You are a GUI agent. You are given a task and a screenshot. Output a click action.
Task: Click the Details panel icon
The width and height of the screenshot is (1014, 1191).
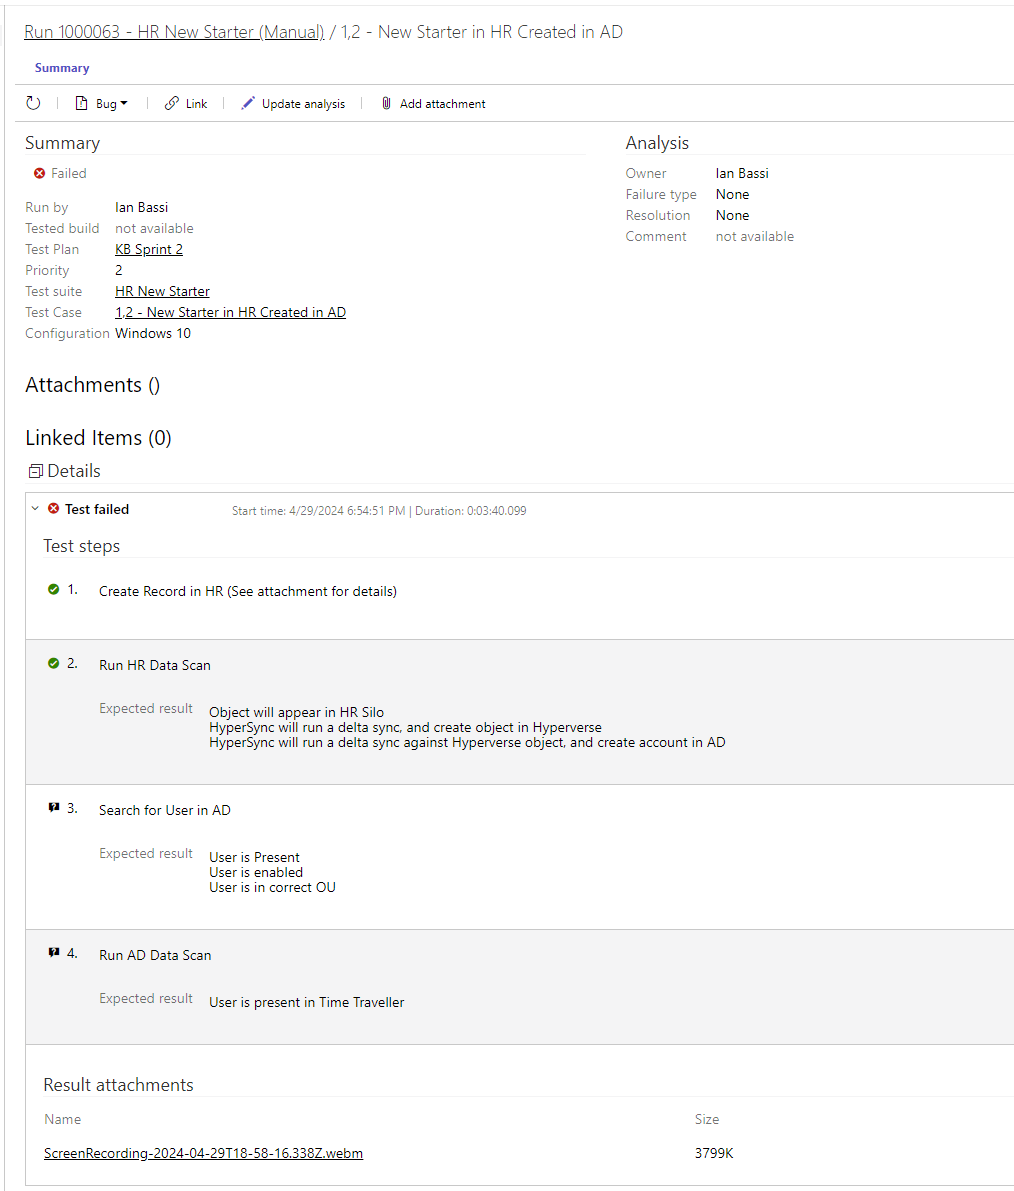(x=35, y=470)
